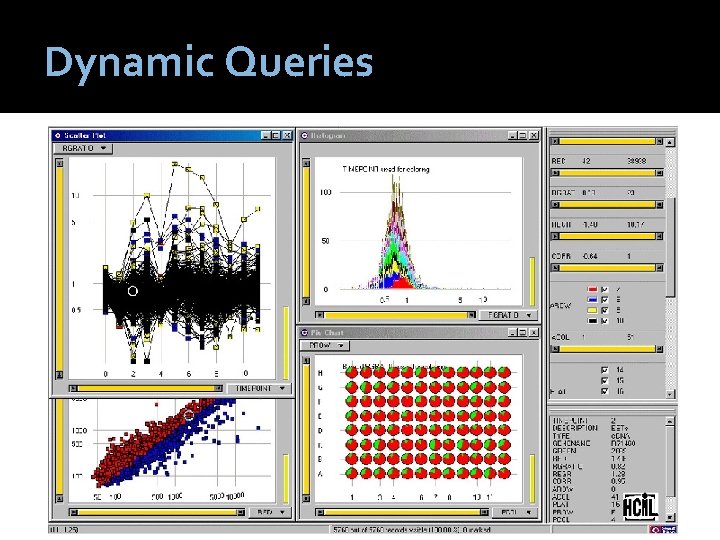Viewport: 720px width, 540px height.
Task: Click top arrow of Pie Chart vertical slider
Action: (306, 361)
